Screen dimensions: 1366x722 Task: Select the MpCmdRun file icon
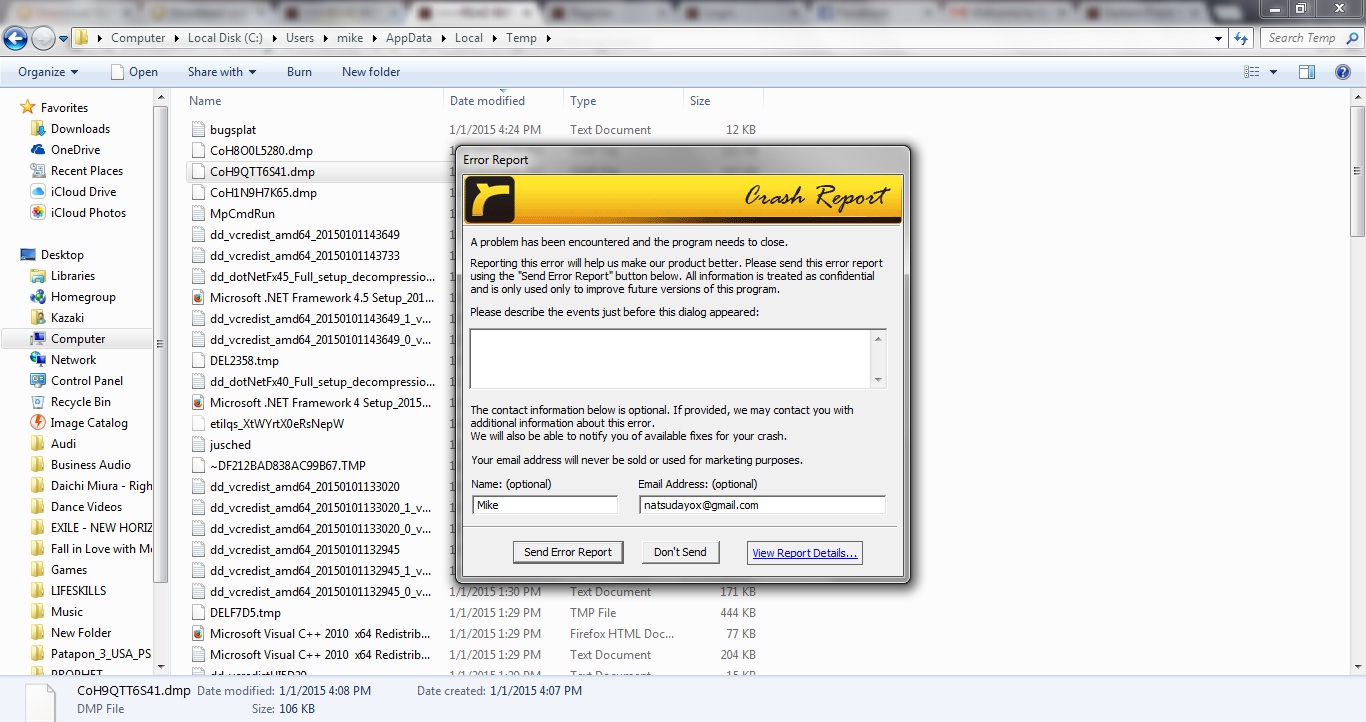point(198,214)
